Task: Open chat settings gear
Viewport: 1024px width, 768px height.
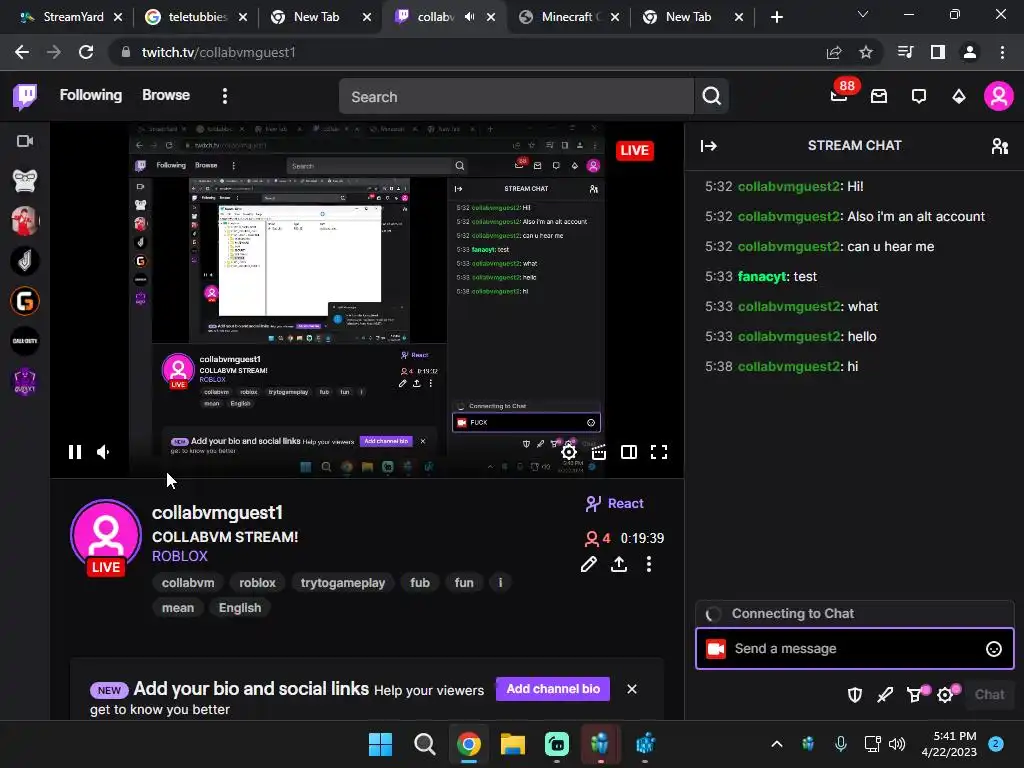Action: (946, 695)
